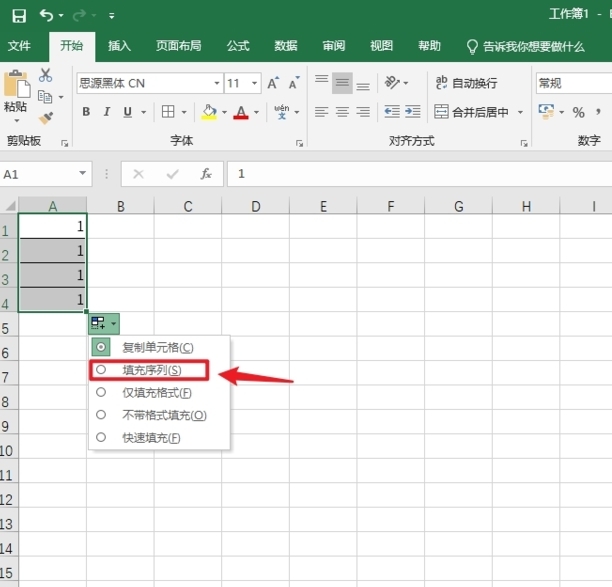Click the Increase Indent icon
This screenshot has width=612, height=587.
pyautogui.click(x=413, y=112)
